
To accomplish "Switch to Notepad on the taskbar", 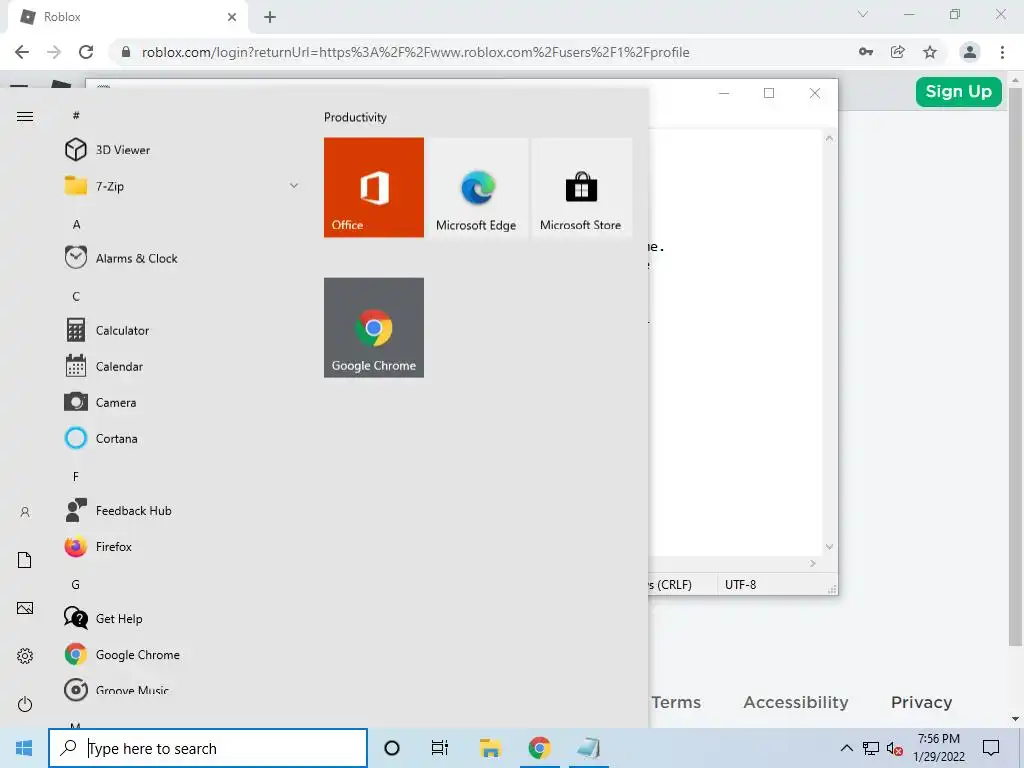I will tap(589, 748).
